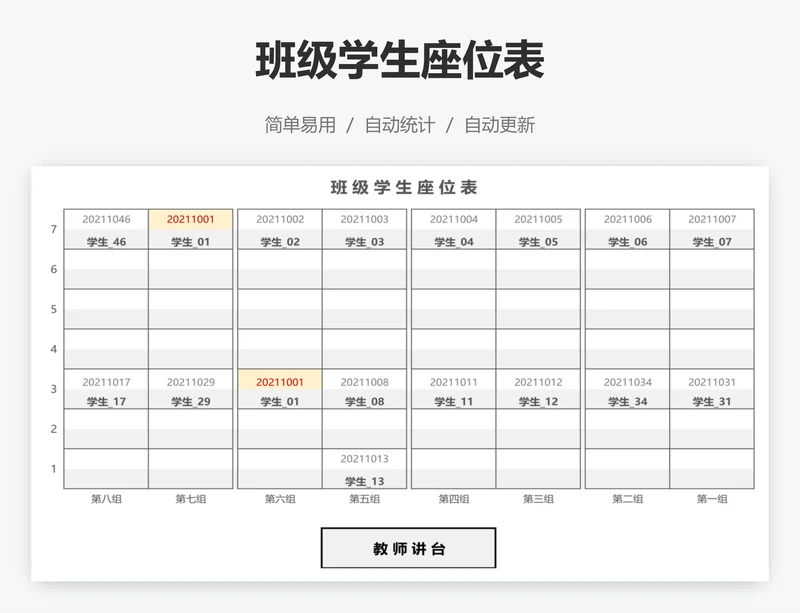Screen dimensions: 800x613
Task: Click row number 7 label
Action: [x=54, y=229]
